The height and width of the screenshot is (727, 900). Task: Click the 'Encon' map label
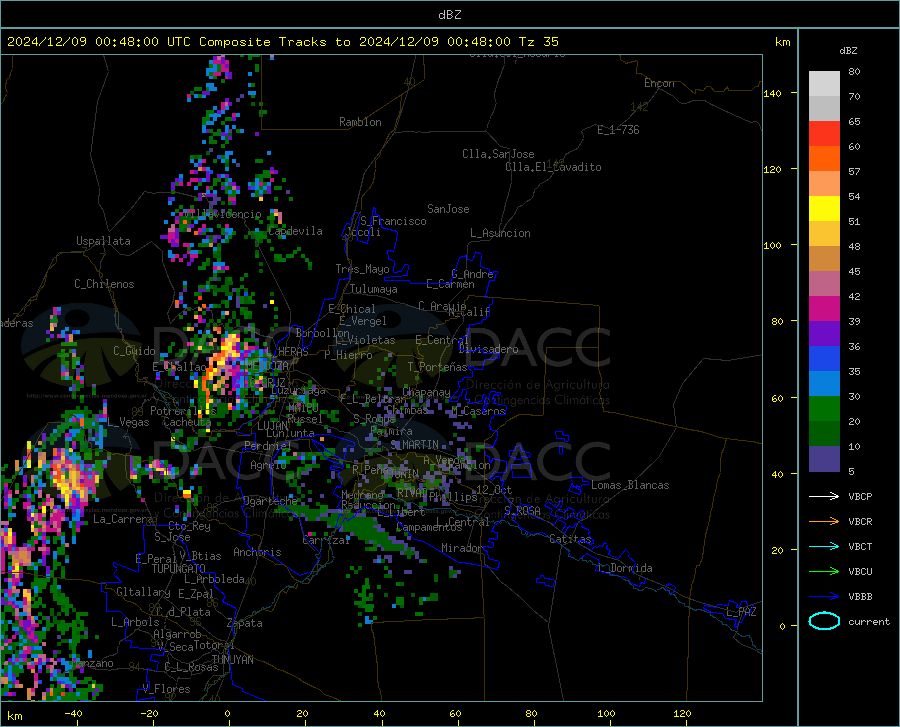pyautogui.click(x=659, y=83)
